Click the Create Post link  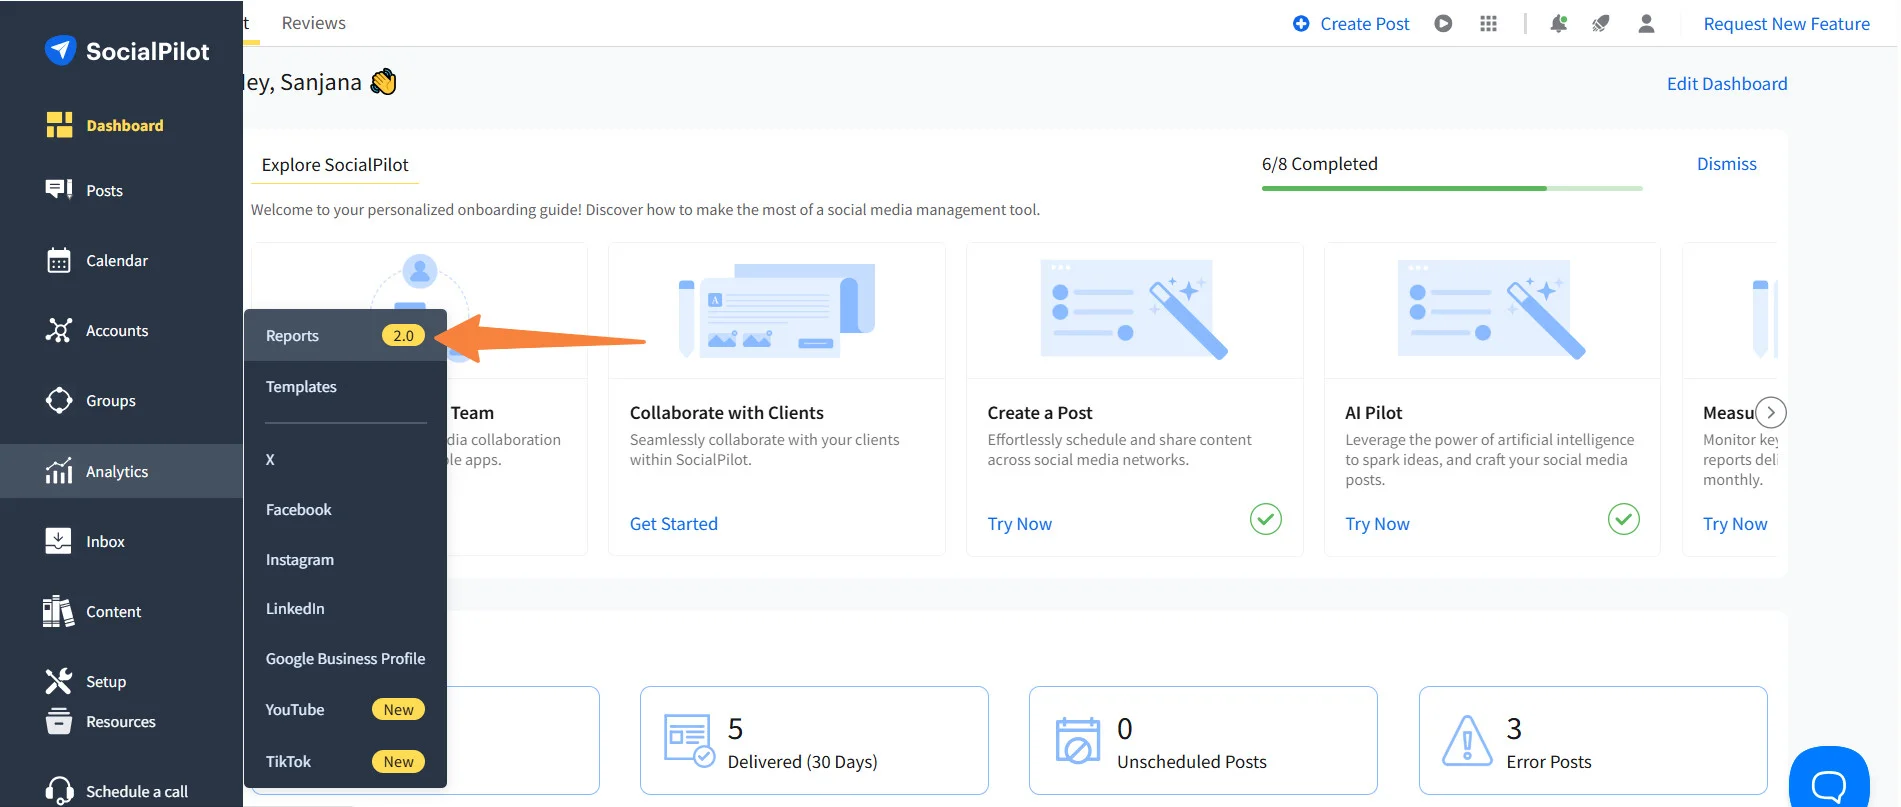point(1364,24)
